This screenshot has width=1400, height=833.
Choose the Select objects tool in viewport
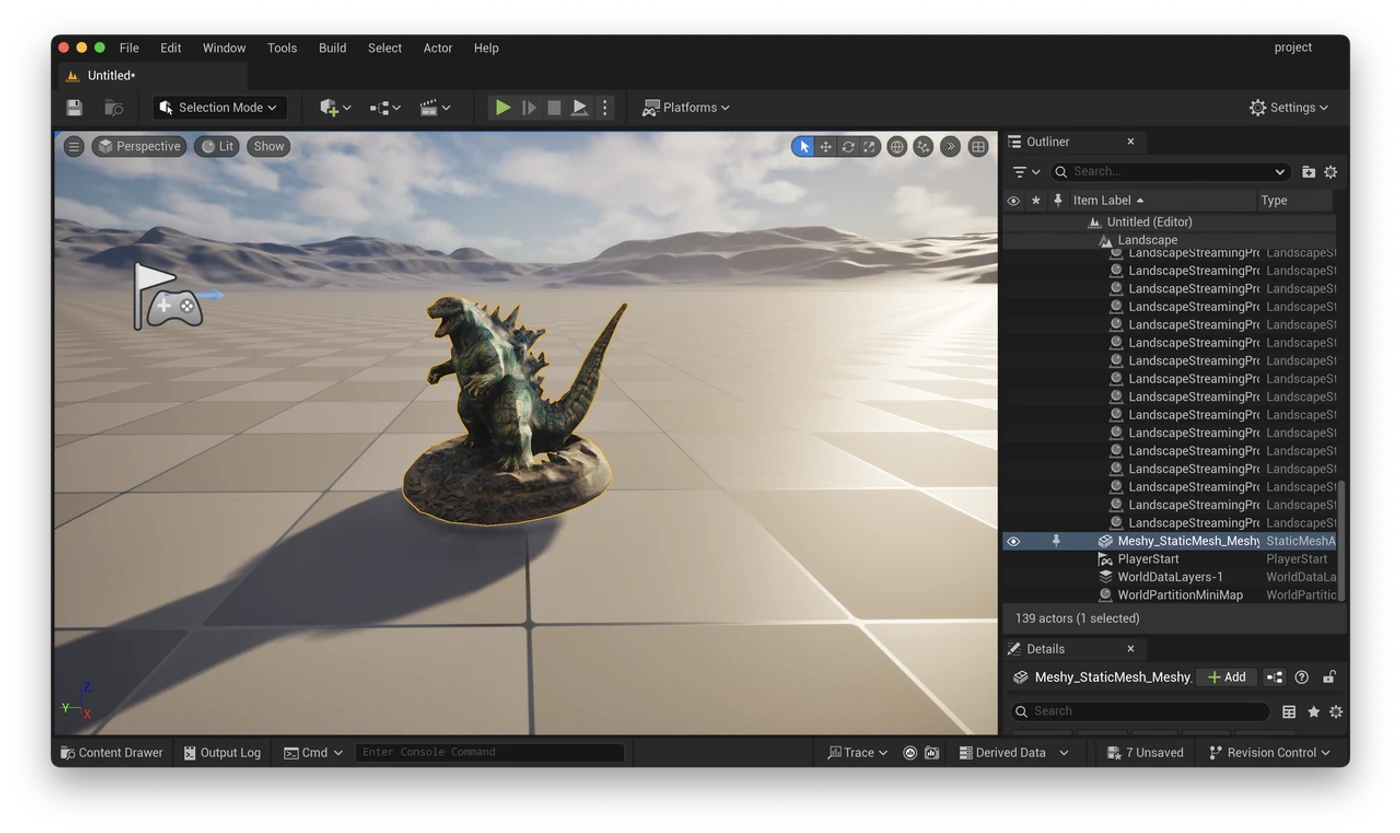(x=803, y=147)
